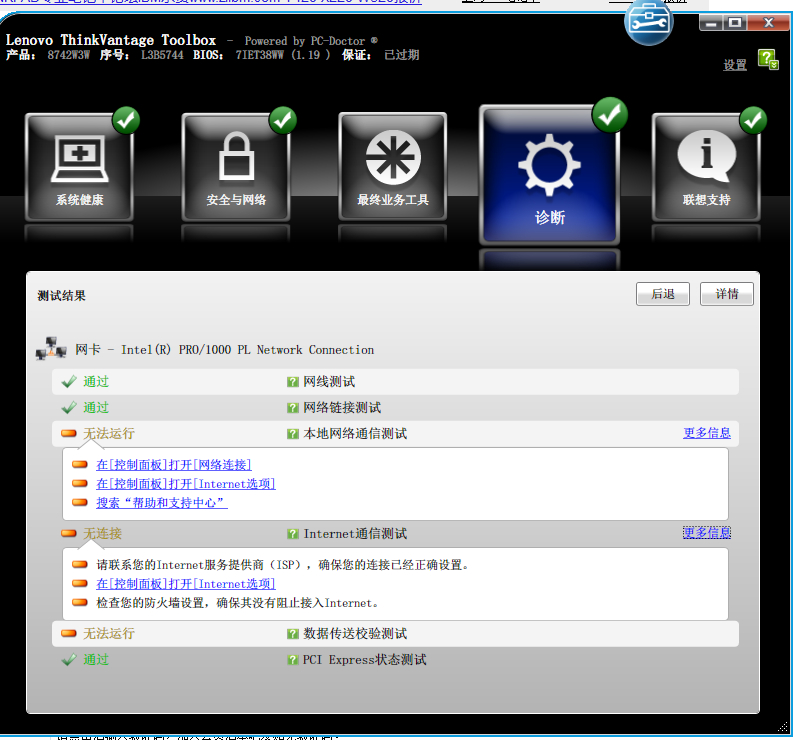Select the 诊断 gear tile
The height and width of the screenshot is (740, 794).
point(549,175)
